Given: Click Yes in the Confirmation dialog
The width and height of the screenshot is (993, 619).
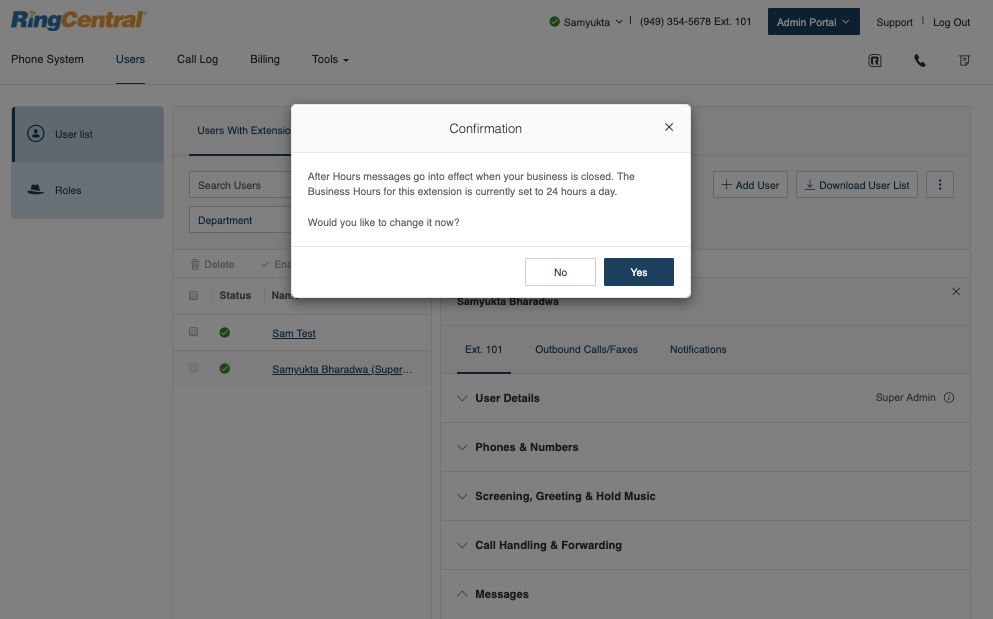Looking at the screenshot, I should [638, 271].
